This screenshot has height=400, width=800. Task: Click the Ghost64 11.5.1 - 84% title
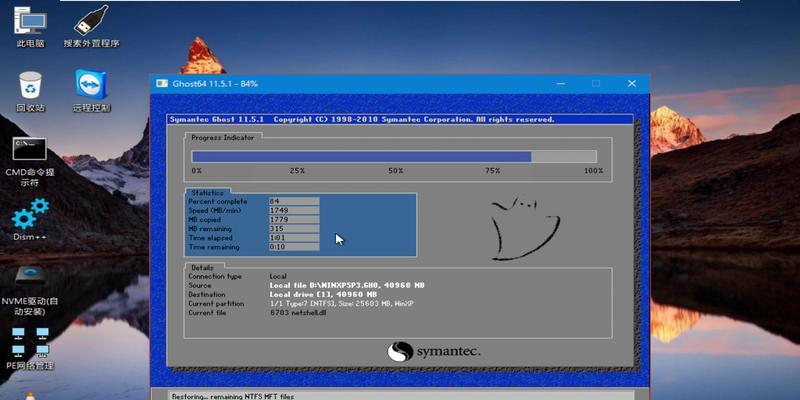[x=215, y=84]
